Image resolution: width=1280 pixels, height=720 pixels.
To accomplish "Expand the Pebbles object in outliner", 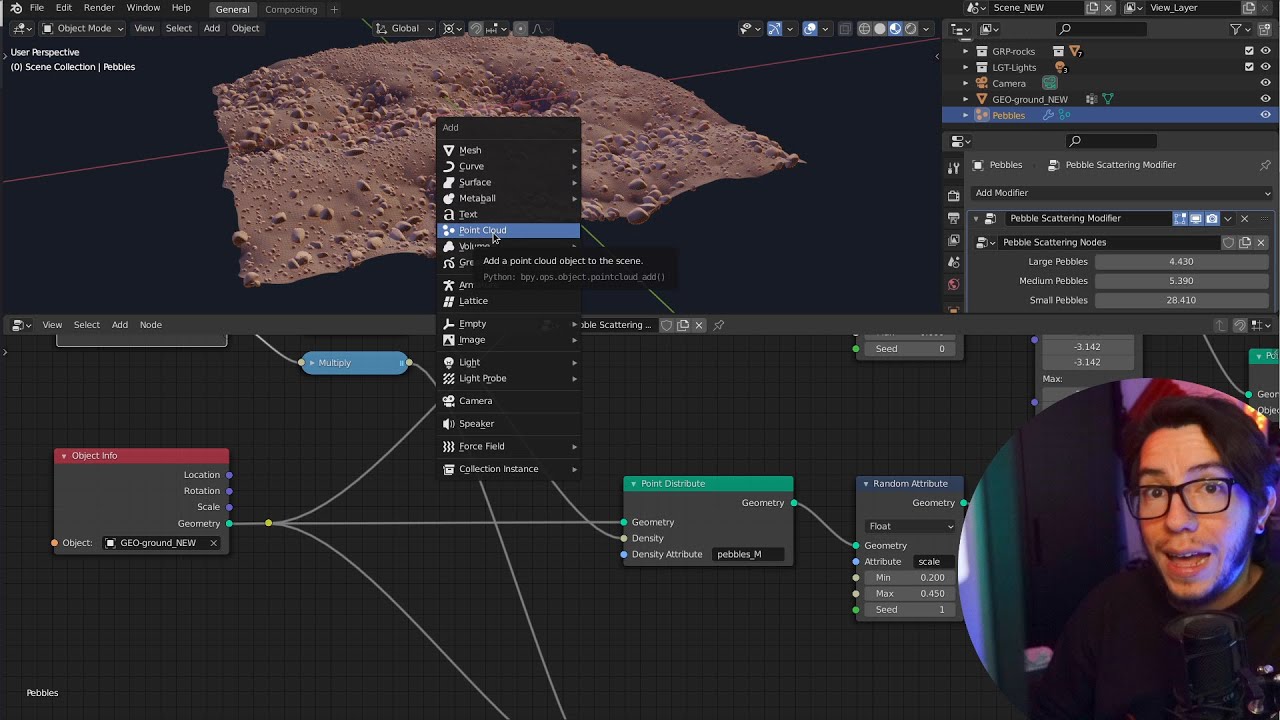I will [966, 115].
